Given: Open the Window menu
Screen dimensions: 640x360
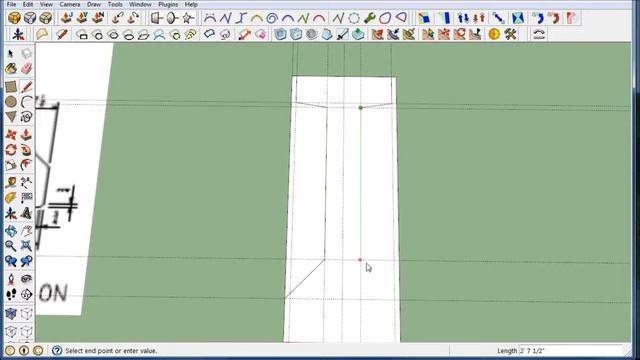Looking at the screenshot, I should [x=140, y=4].
